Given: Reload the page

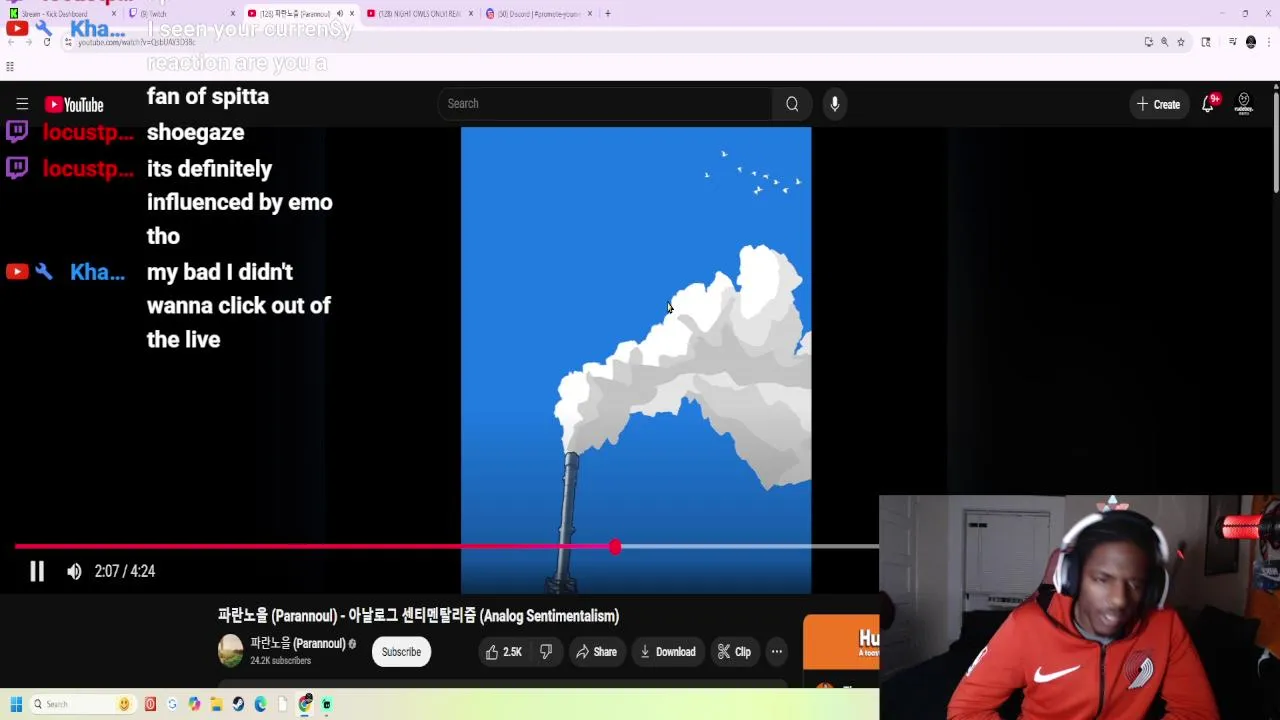Looking at the screenshot, I should (x=47, y=42).
